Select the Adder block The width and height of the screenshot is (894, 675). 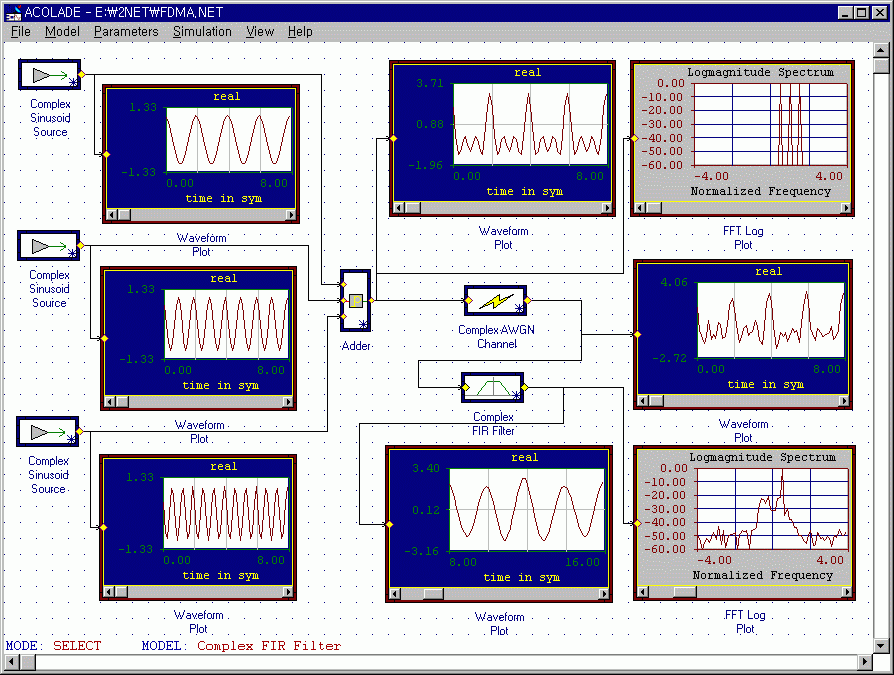[x=356, y=300]
